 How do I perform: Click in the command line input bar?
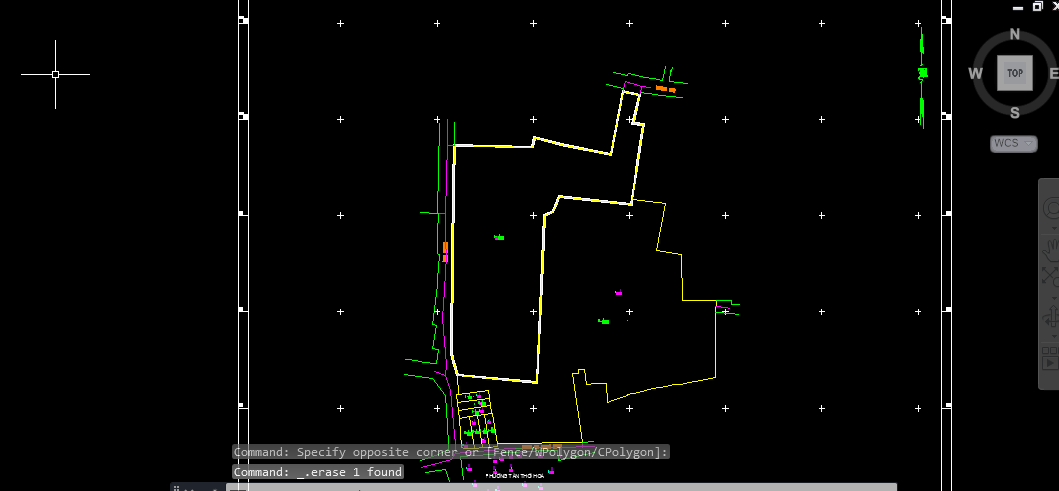click(560, 487)
